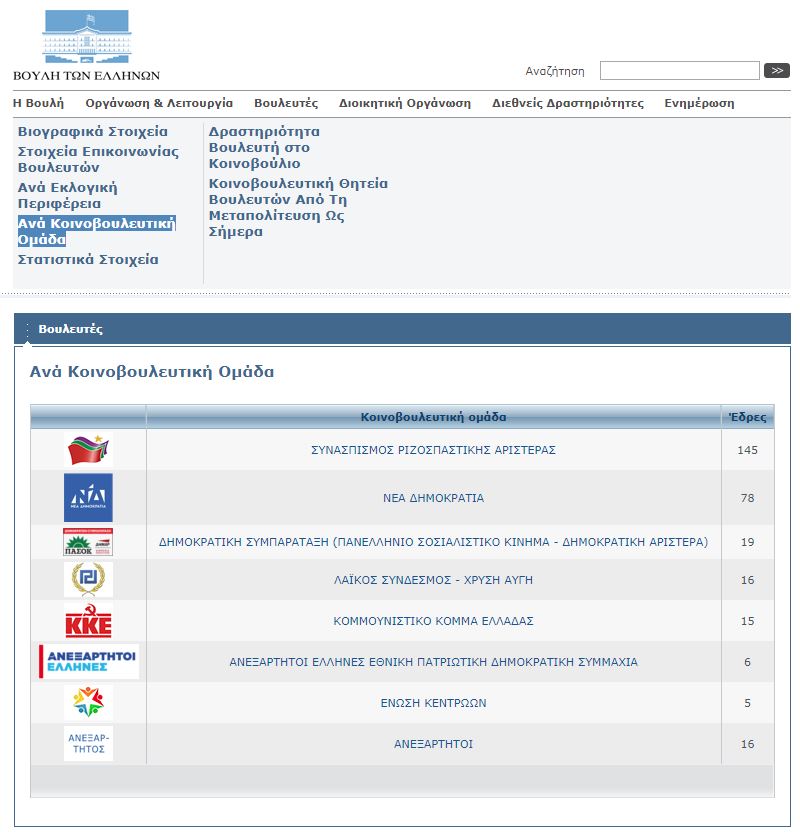This screenshot has width=800, height=832.
Task: Open the Διοικητική Οργάνωση menu
Action: pos(405,103)
